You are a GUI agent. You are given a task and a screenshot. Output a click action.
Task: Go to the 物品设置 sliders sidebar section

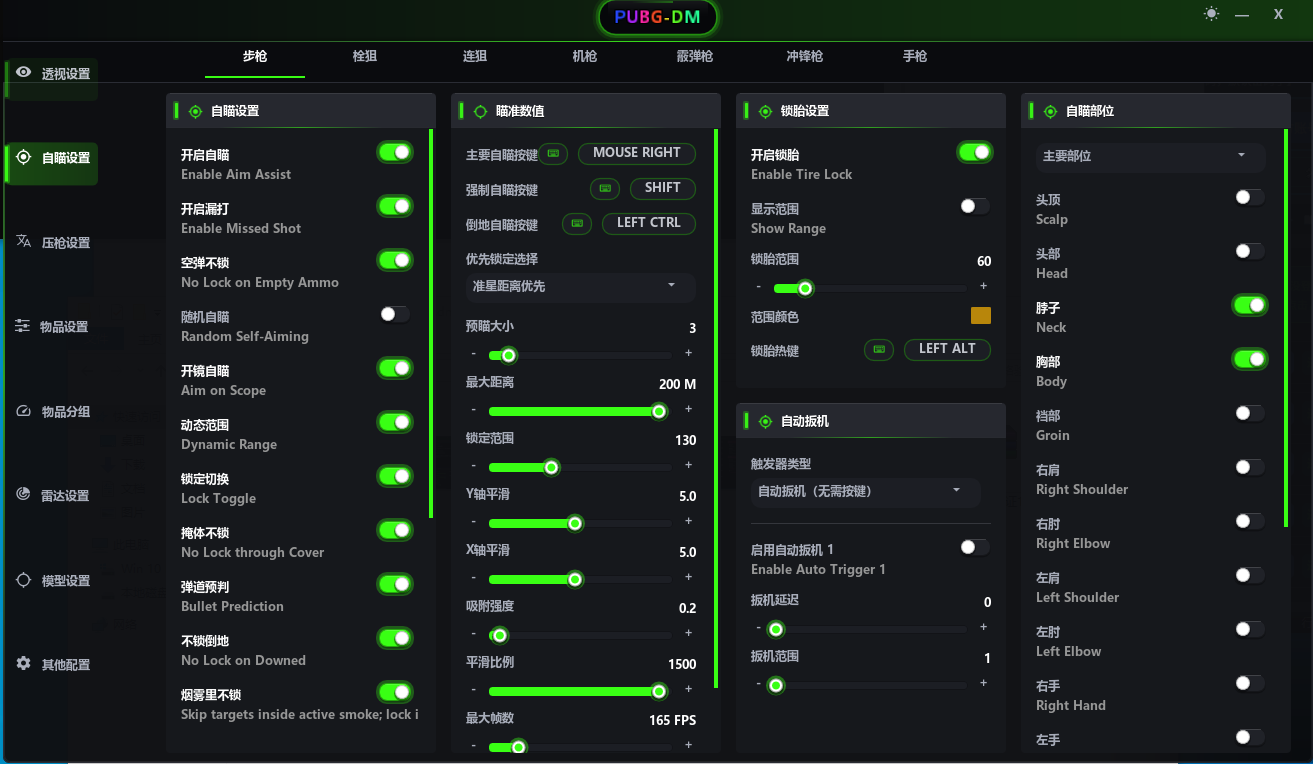click(x=52, y=326)
